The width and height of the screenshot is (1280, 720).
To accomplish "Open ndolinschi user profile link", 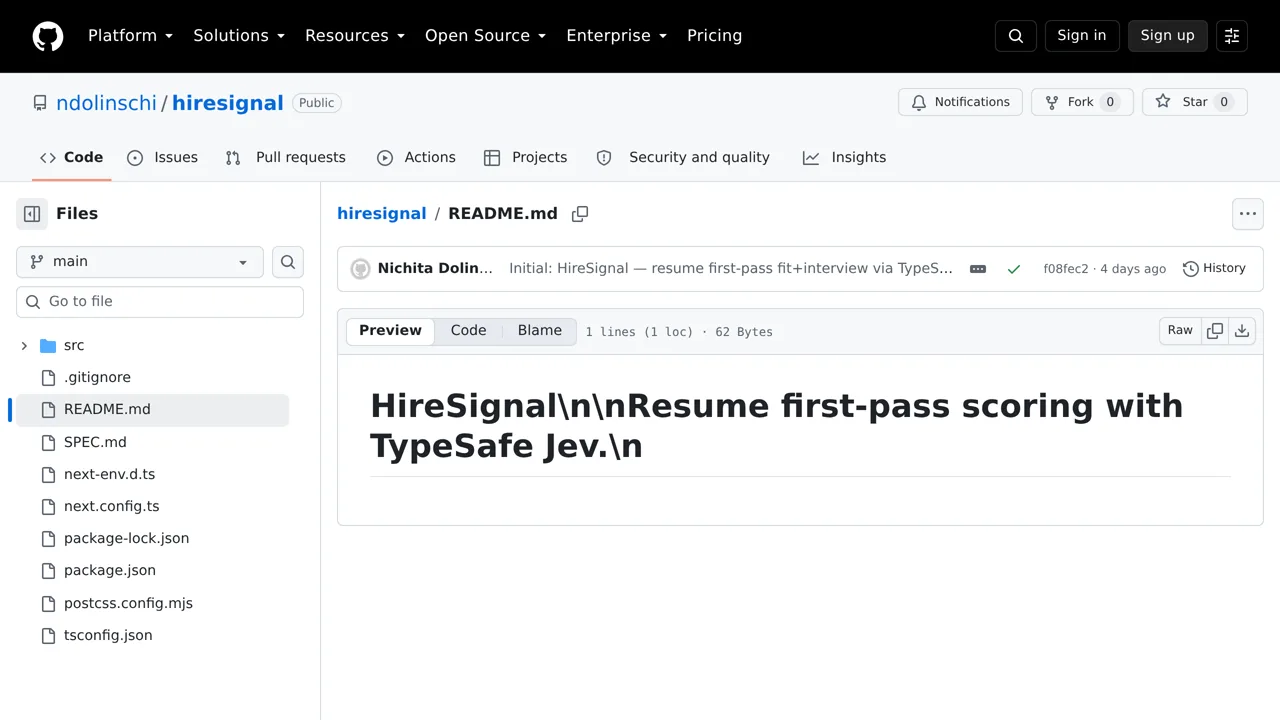I will click(x=106, y=103).
